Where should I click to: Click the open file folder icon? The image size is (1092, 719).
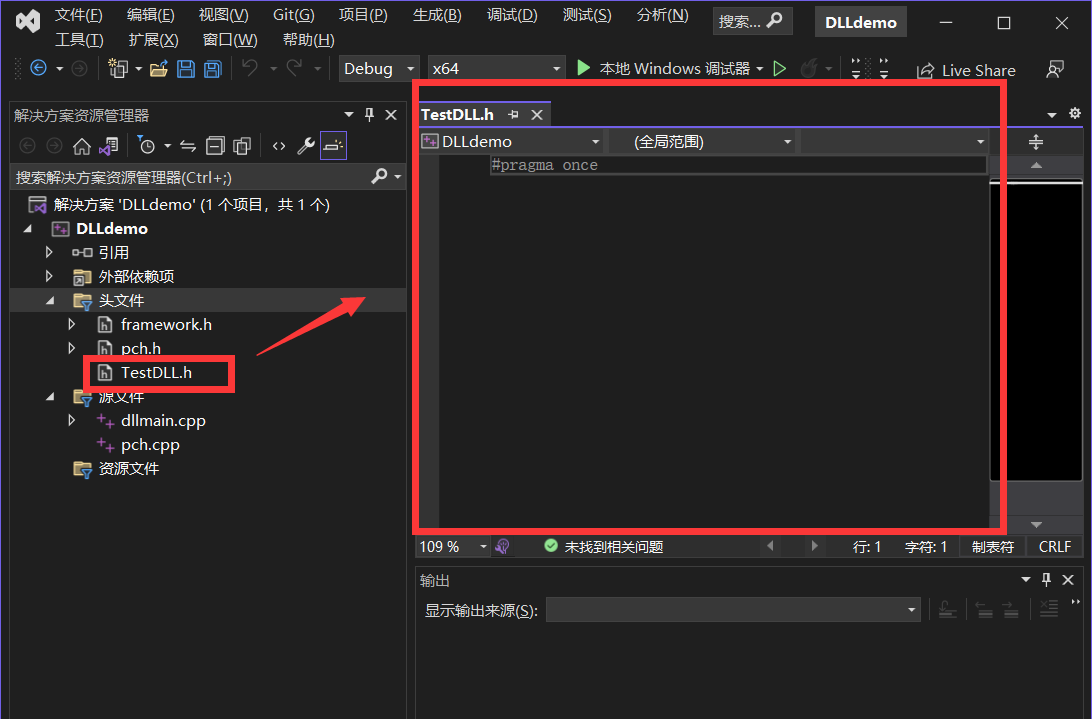[159, 68]
